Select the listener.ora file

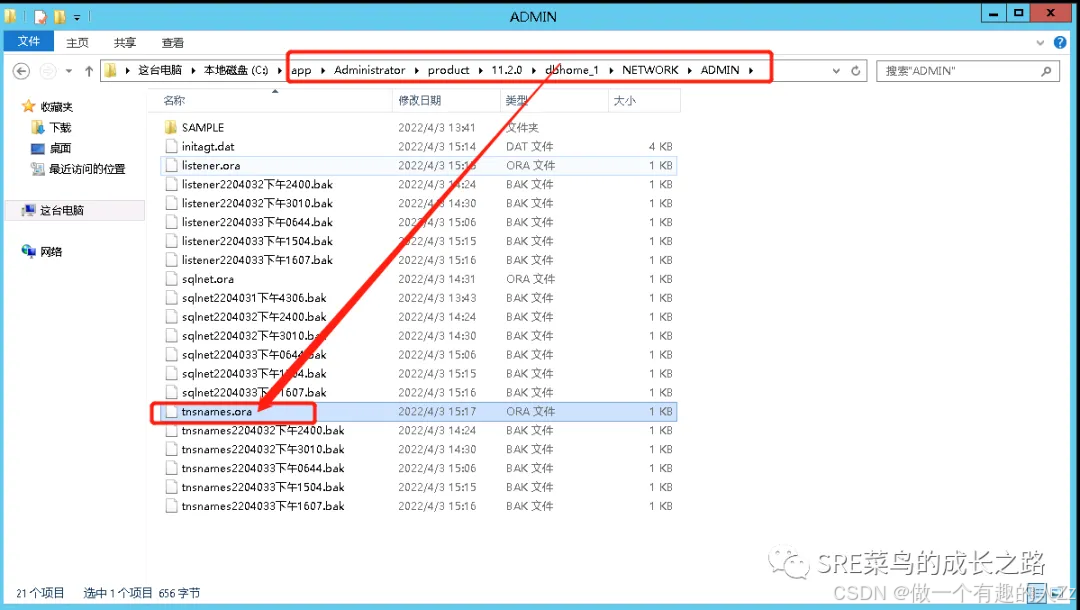419,165
